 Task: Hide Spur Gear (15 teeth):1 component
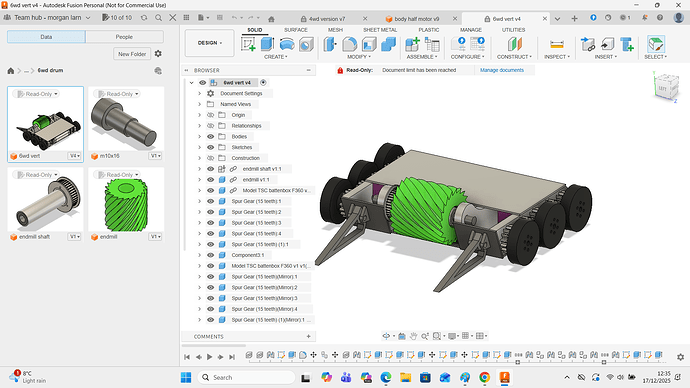(x=210, y=201)
